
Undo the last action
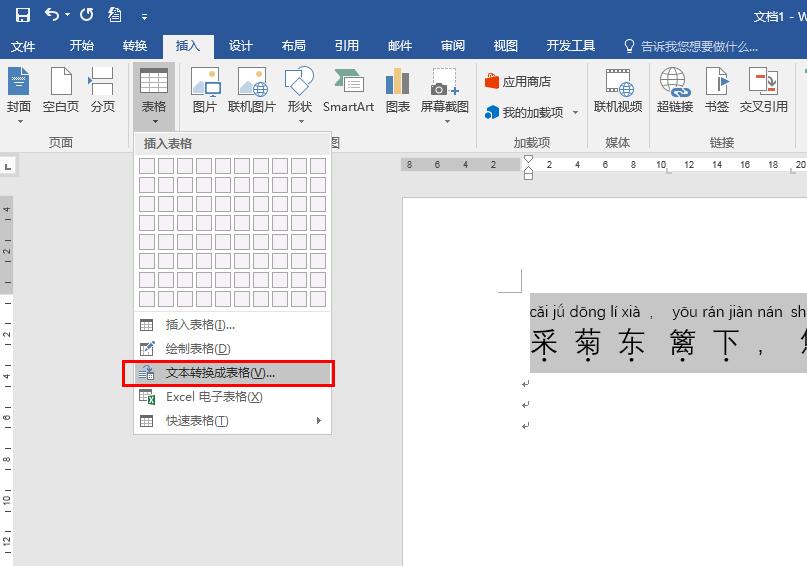point(51,14)
